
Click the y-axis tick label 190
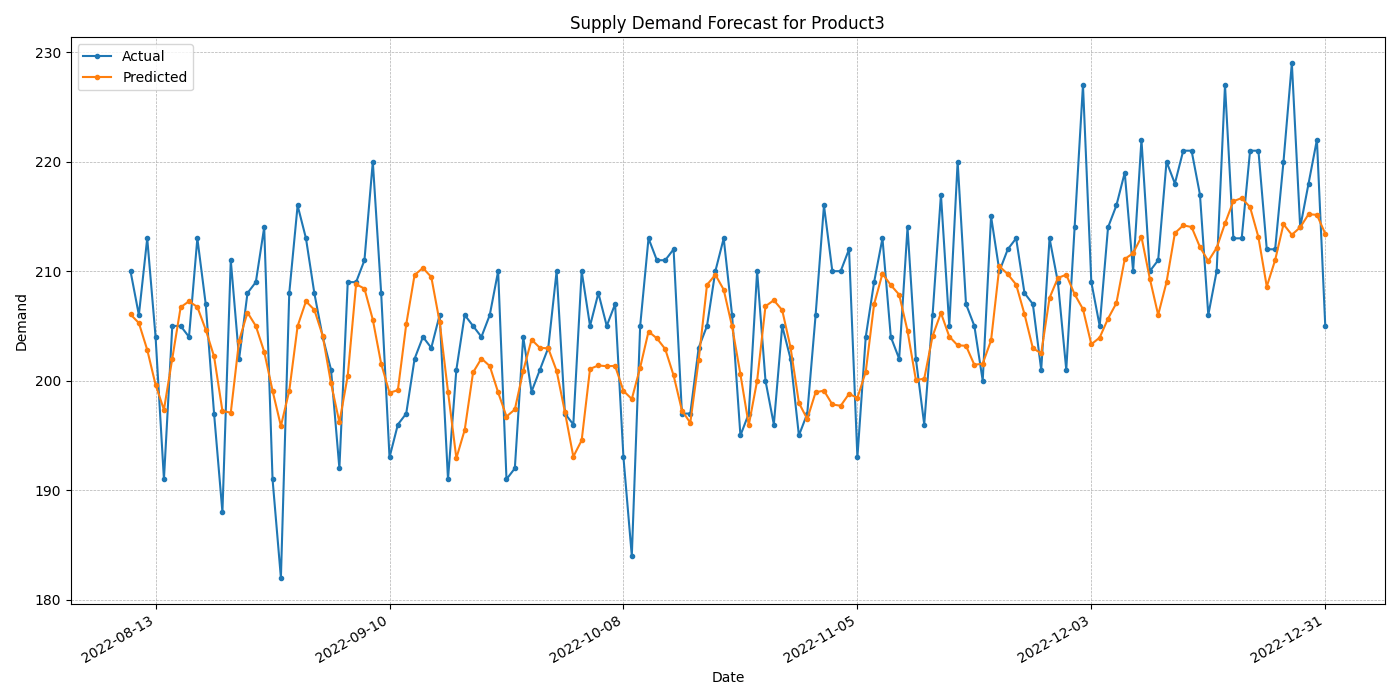click(48, 491)
